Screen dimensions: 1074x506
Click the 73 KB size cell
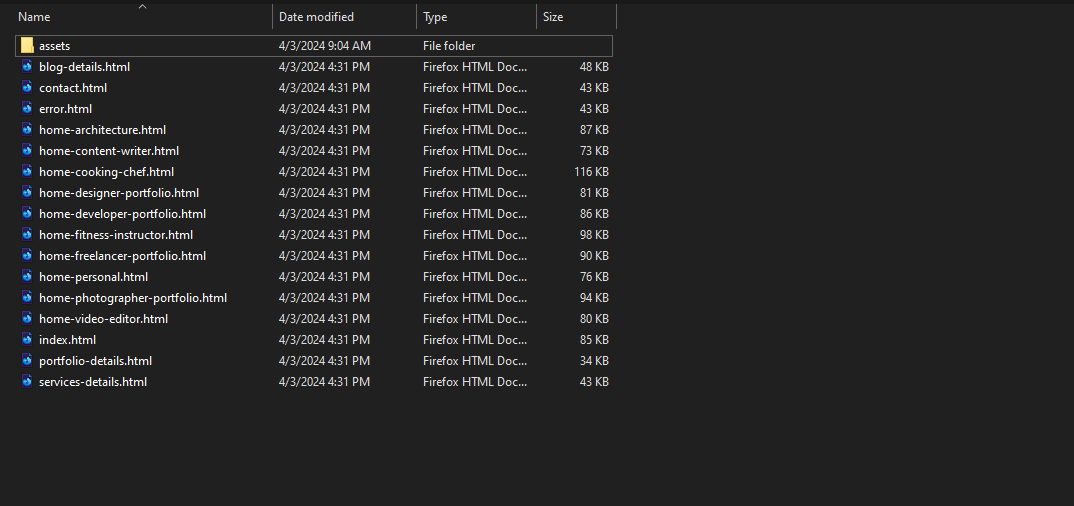pos(594,151)
